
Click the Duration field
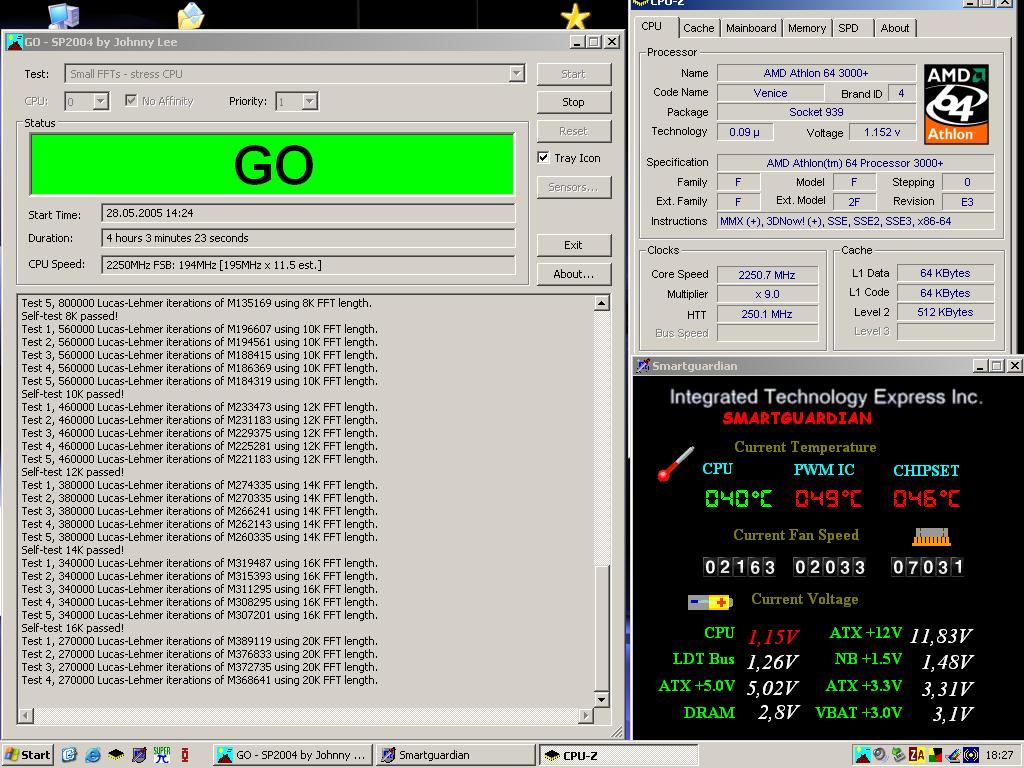(308, 238)
